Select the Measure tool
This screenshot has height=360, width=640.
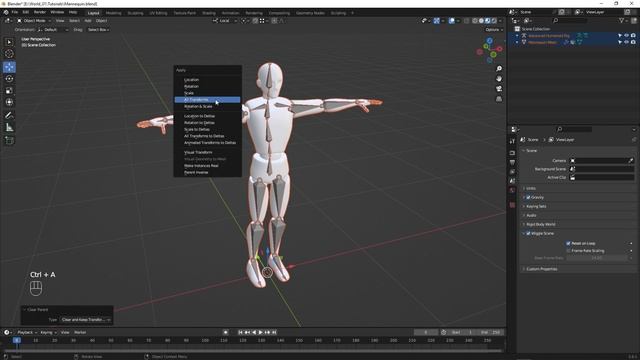pyautogui.click(x=9, y=128)
